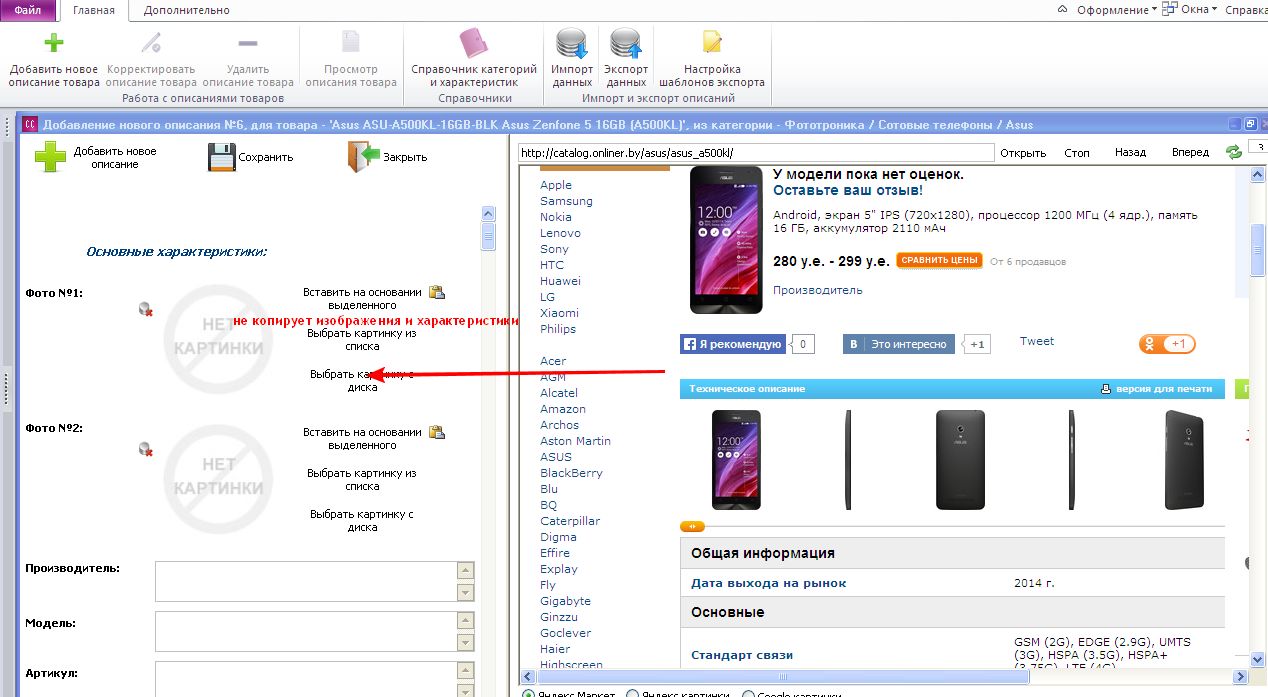The height and width of the screenshot is (697, 1268).
Task: Click the 'Вперед' browser button
Action: (1190, 153)
